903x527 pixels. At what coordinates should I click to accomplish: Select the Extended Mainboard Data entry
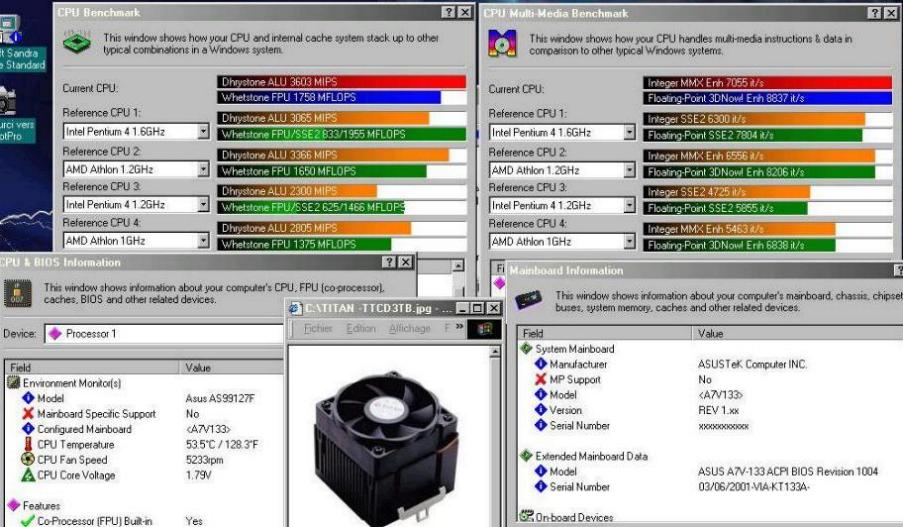593,456
